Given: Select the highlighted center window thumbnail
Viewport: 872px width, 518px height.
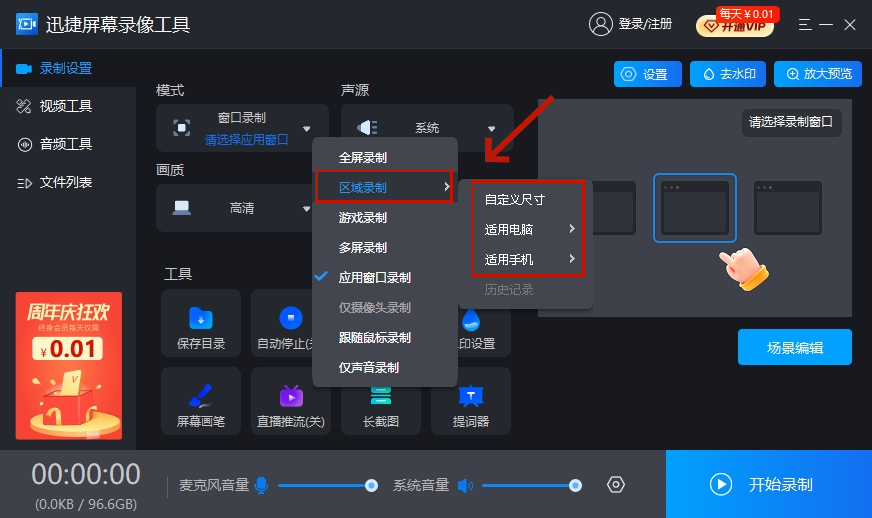Looking at the screenshot, I should pos(695,208).
